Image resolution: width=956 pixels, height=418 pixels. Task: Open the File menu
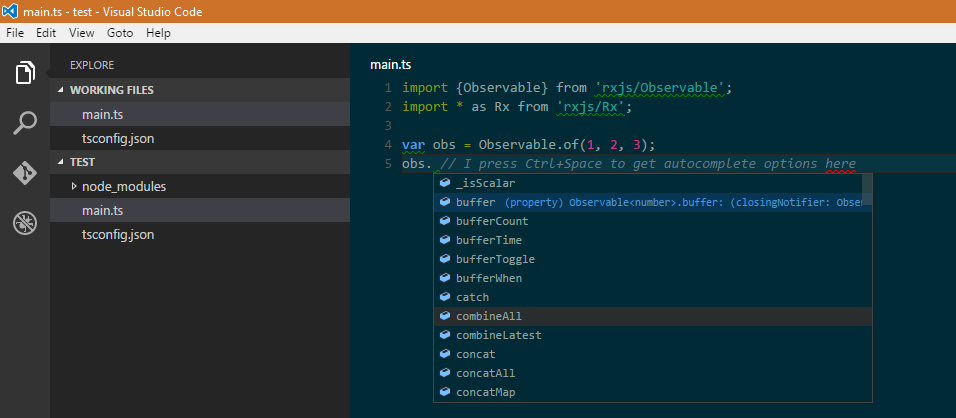15,33
